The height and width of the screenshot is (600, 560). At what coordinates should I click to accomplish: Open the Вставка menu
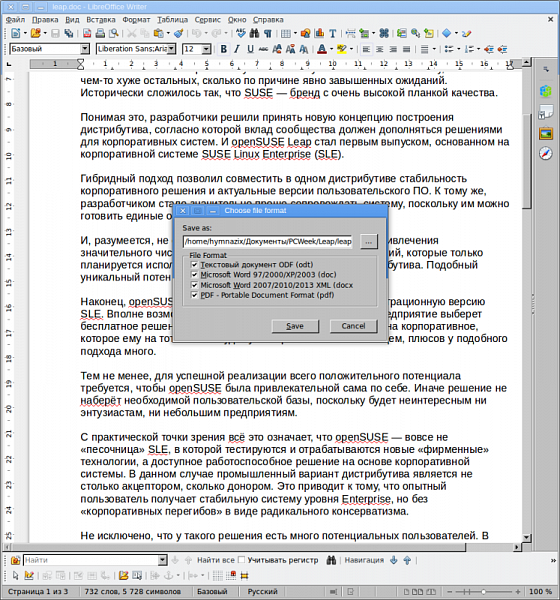pos(101,20)
